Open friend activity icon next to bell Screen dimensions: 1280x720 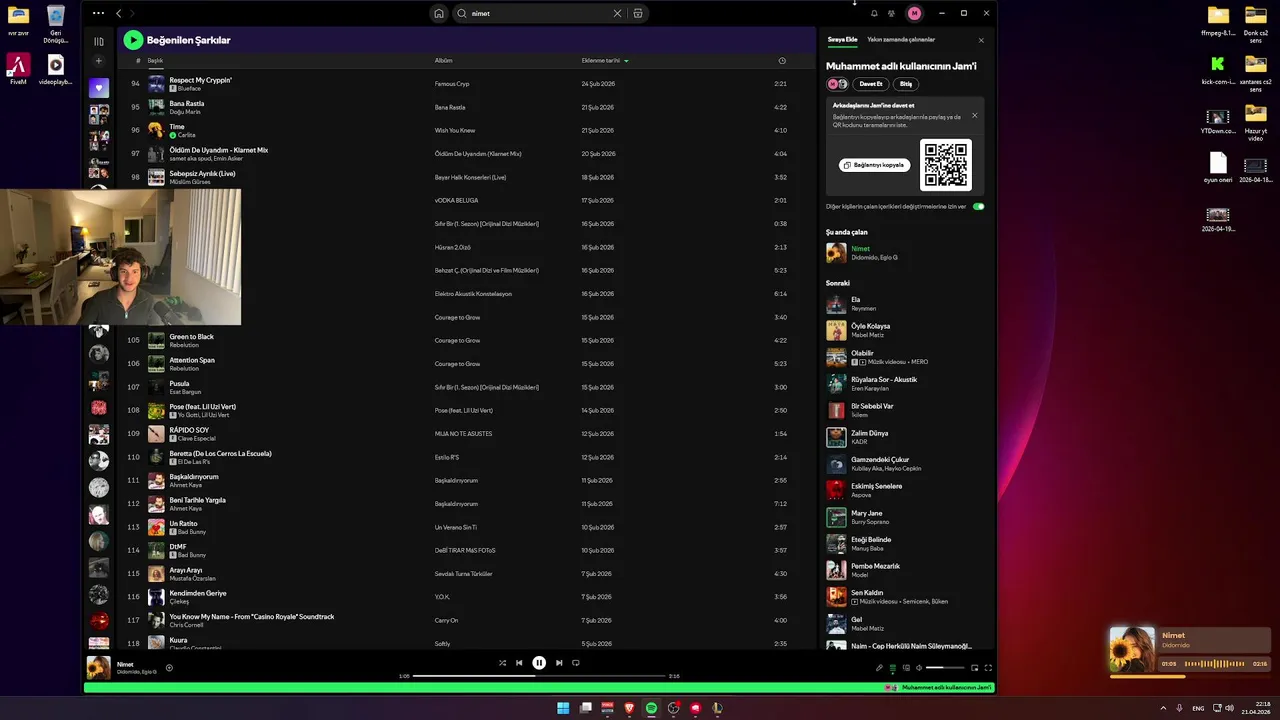pos(891,13)
